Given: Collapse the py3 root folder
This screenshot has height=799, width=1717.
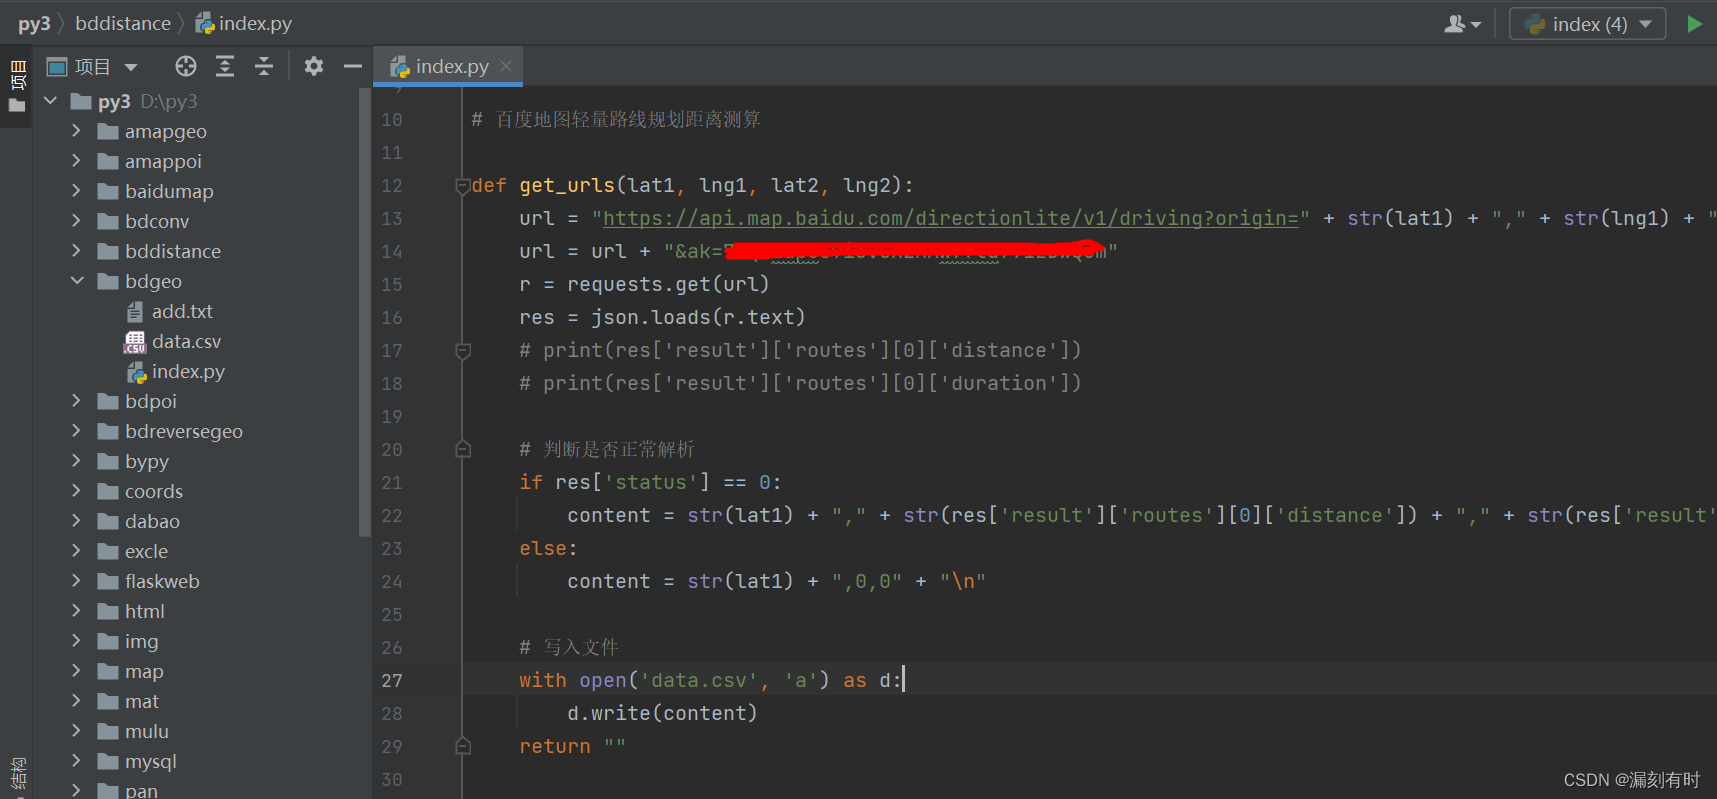Looking at the screenshot, I should (x=51, y=101).
